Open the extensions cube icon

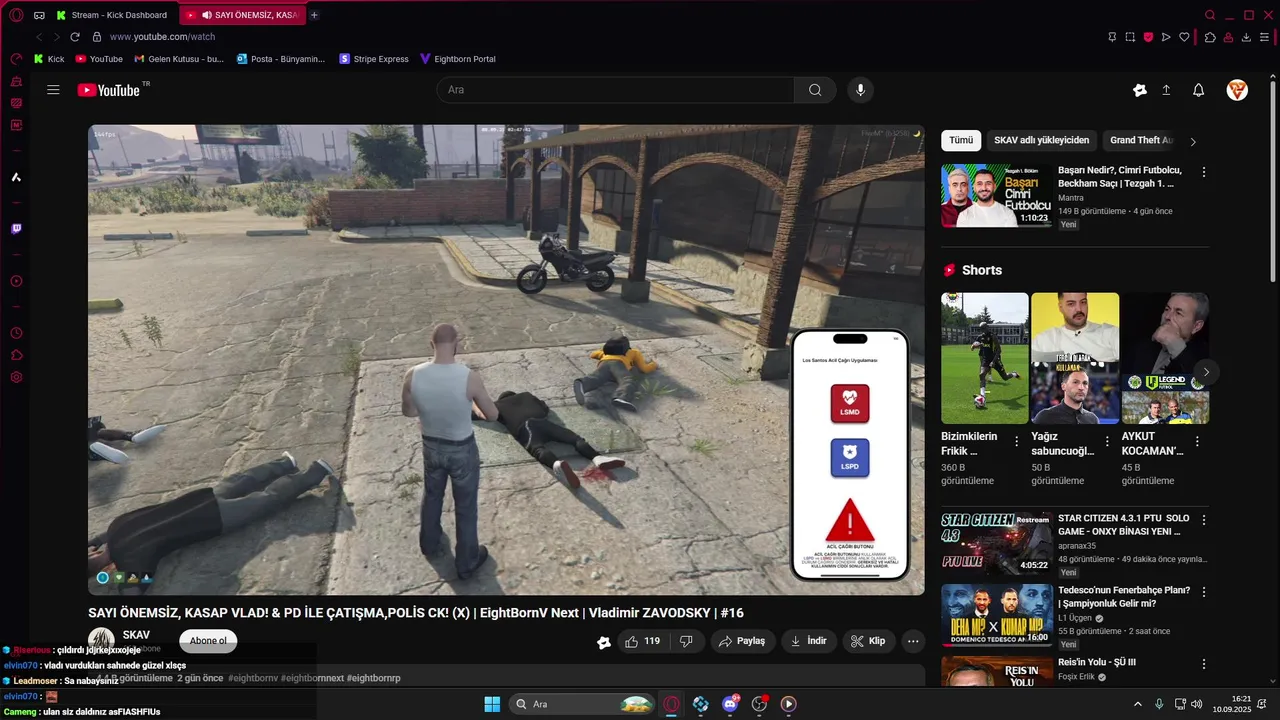pos(1210,37)
